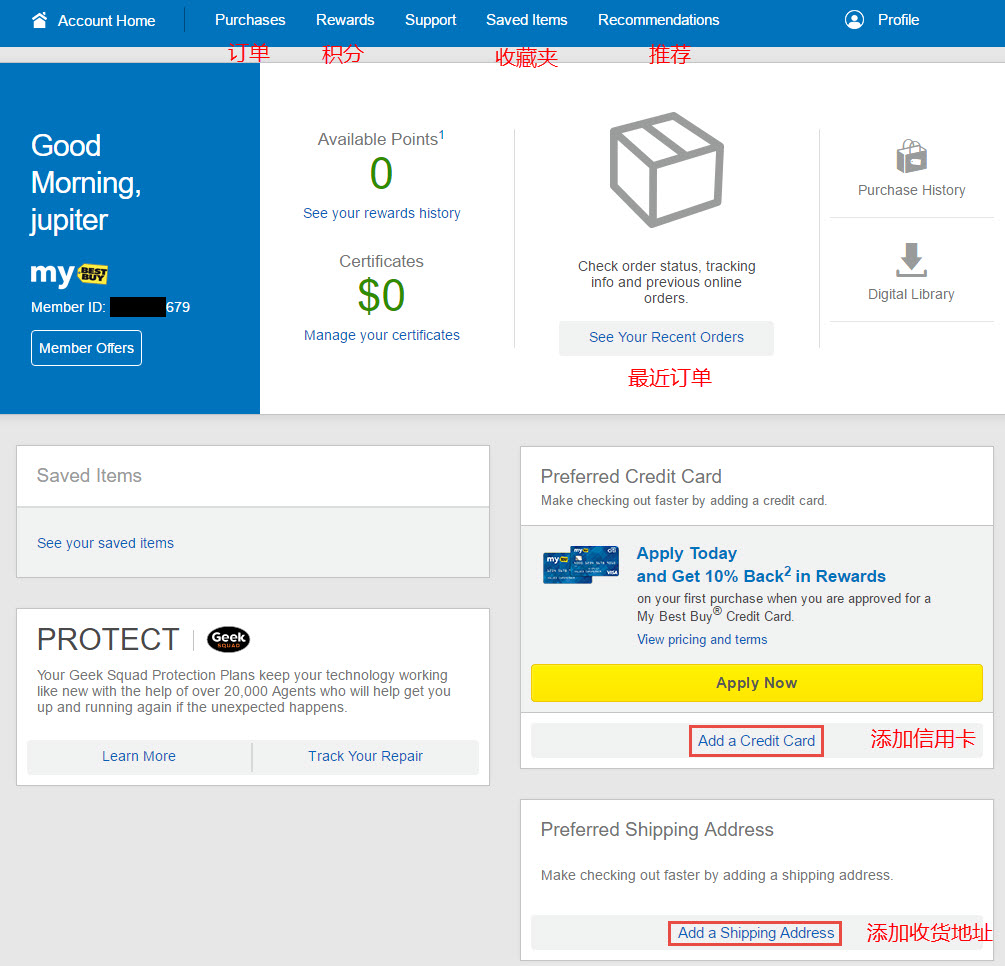This screenshot has width=1005, height=966.
Task: Click Learn More under Geek Squad Protect
Action: [x=139, y=756]
